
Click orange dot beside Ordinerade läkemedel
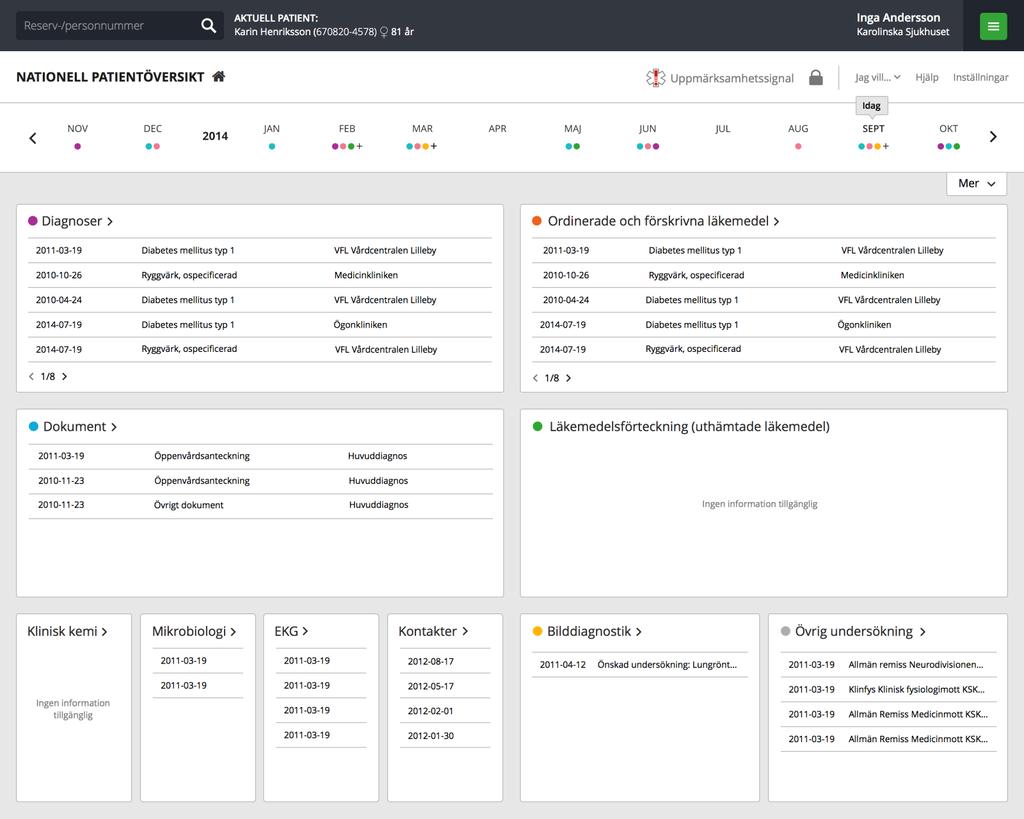tap(537, 221)
